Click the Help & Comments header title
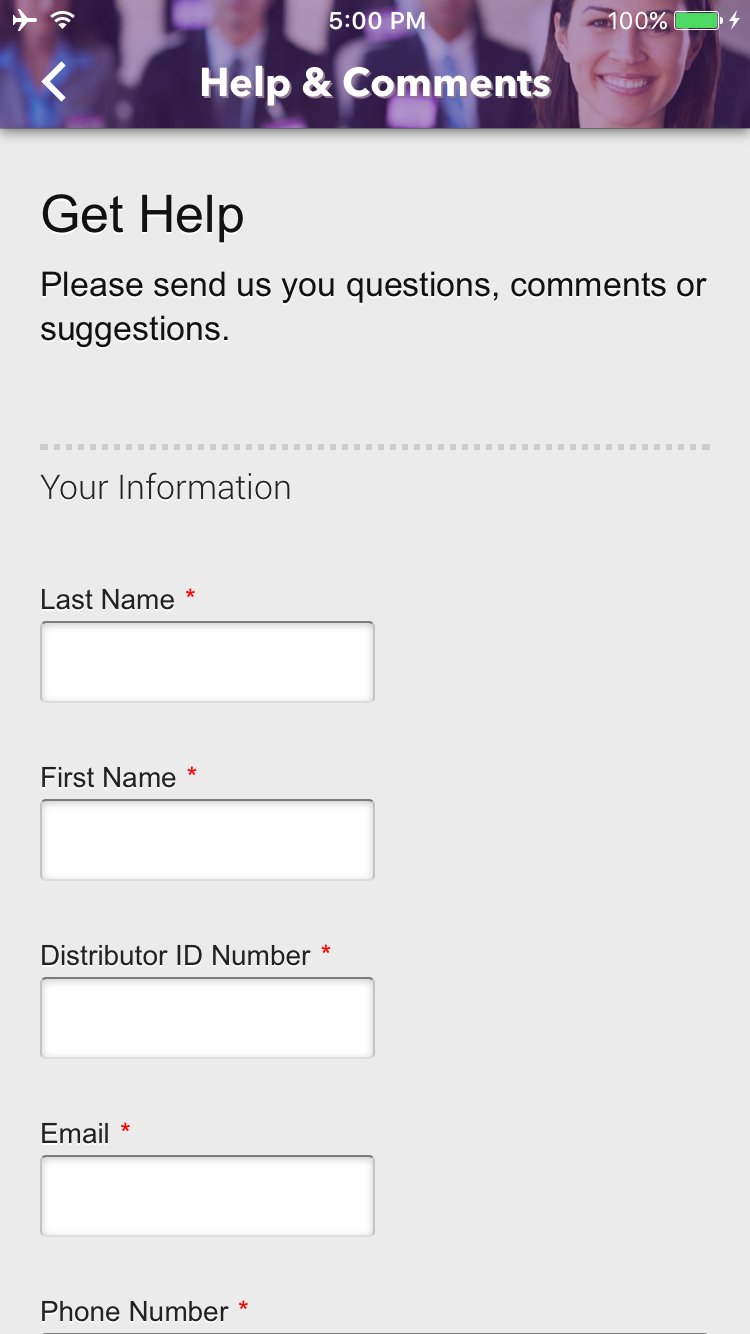The width and height of the screenshot is (750, 1334). tap(375, 83)
